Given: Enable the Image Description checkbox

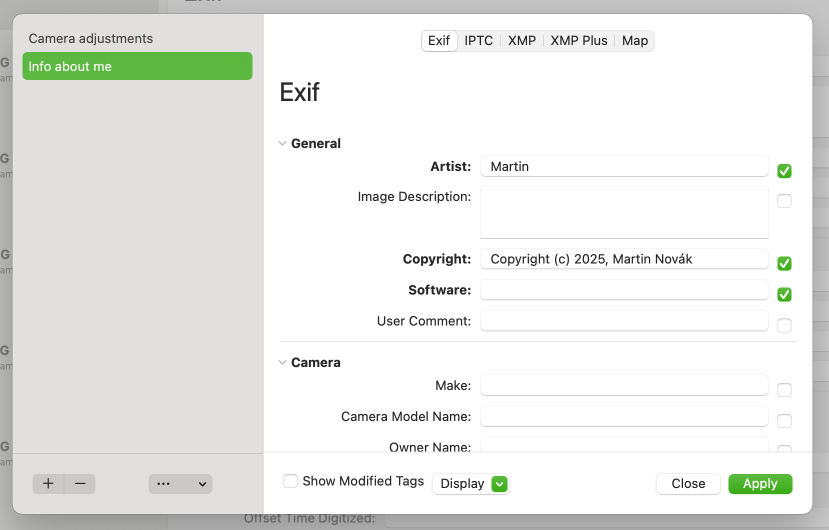Looking at the screenshot, I should [784, 201].
